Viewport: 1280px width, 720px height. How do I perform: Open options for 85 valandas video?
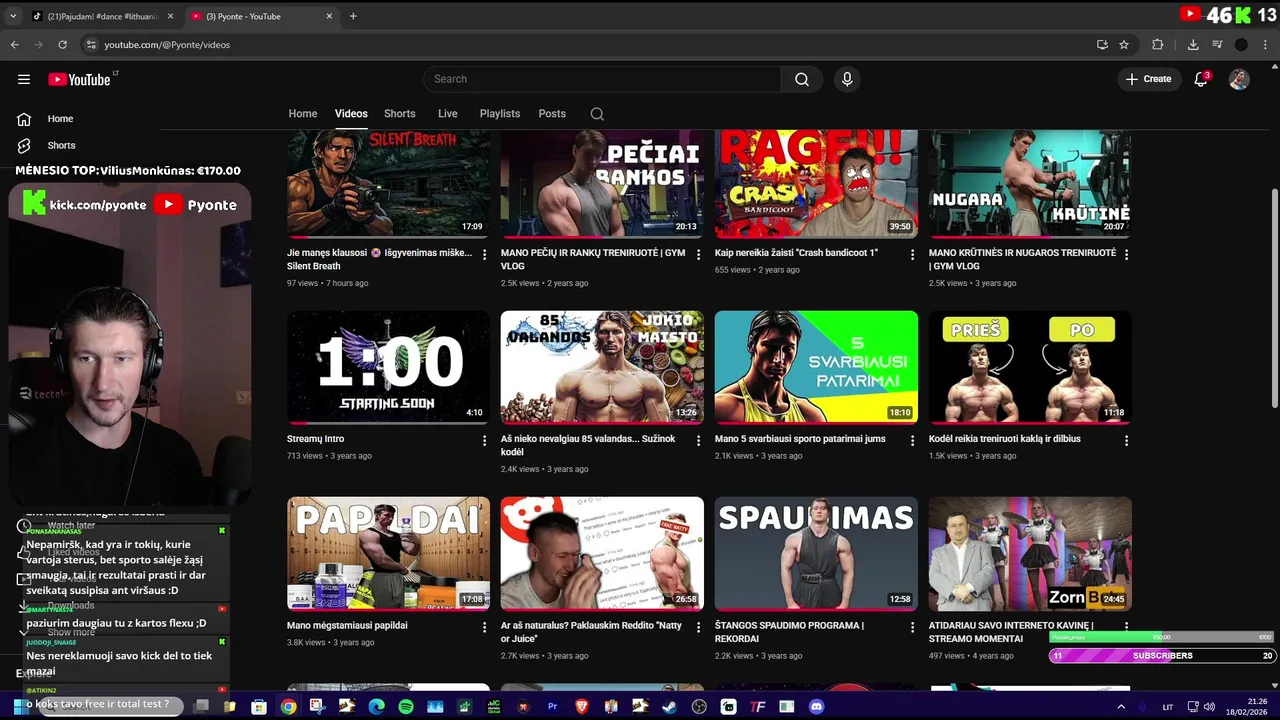[698, 440]
